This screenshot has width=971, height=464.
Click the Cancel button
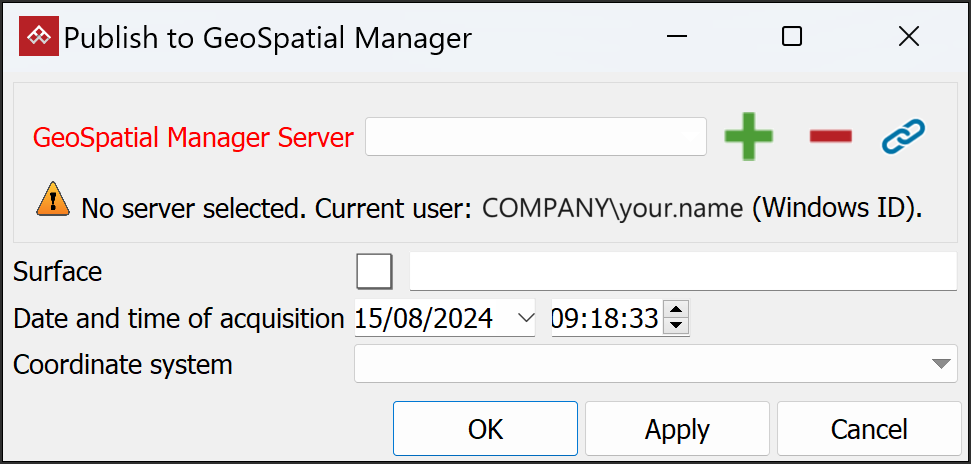point(868,429)
